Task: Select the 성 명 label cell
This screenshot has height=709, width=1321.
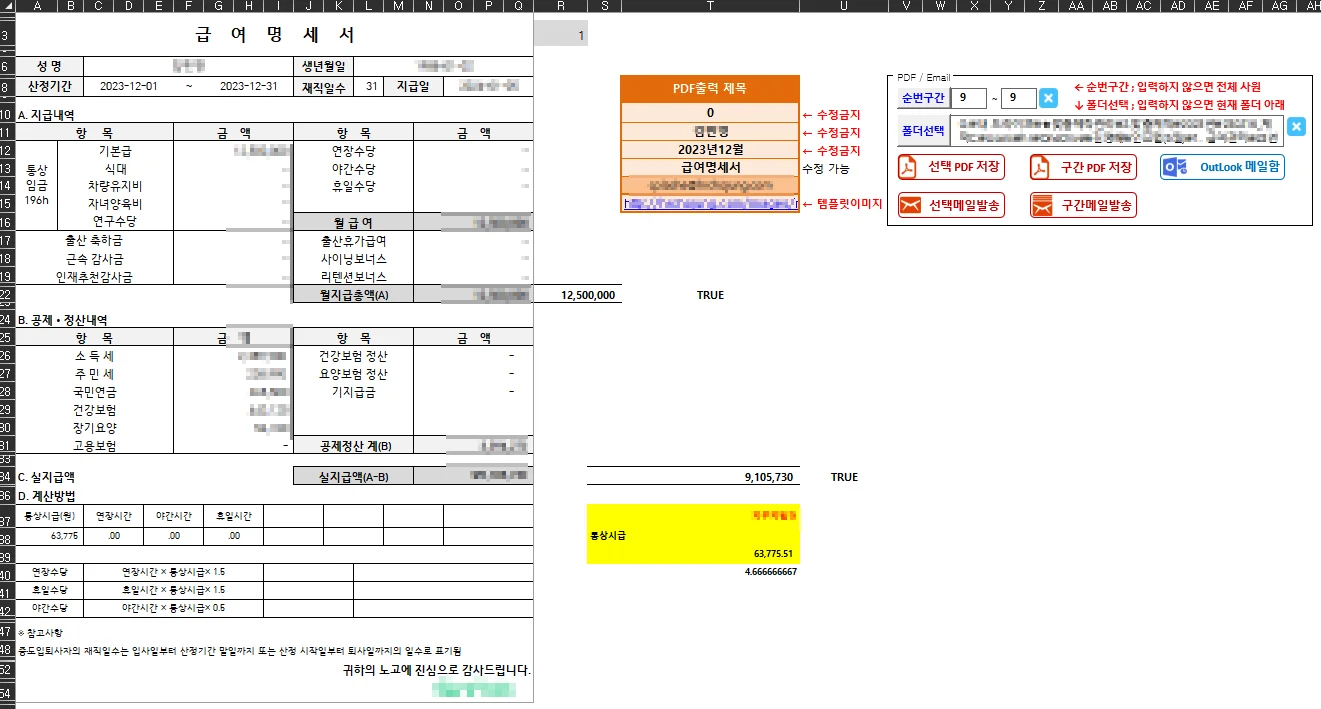Action: 50,66
